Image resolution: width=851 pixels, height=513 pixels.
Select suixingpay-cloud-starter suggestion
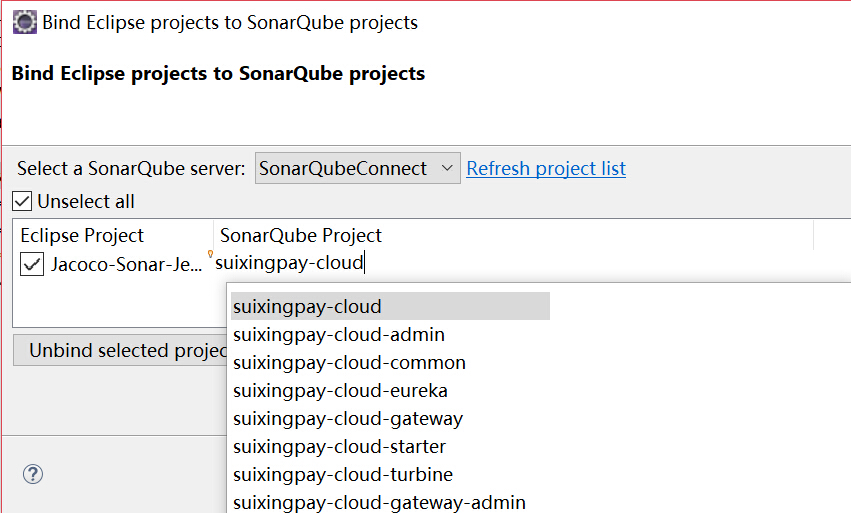tap(339, 446)
